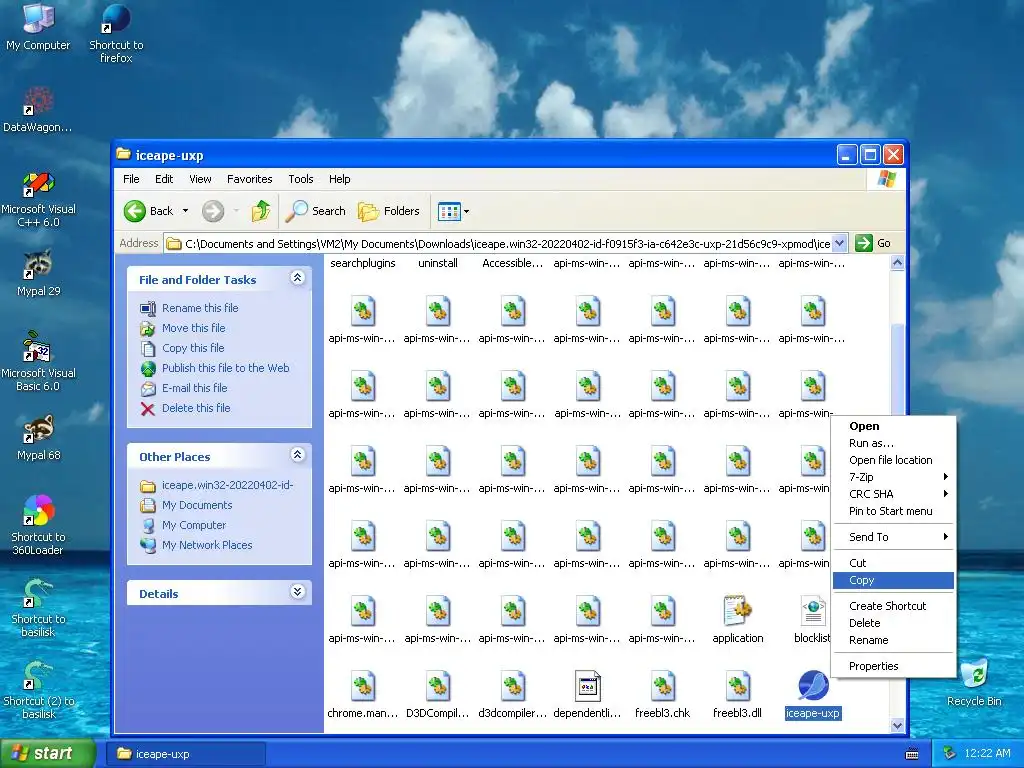Expand the 7-Zip submenu
This screenshot has height=768, width=1024.
(893, 477)
